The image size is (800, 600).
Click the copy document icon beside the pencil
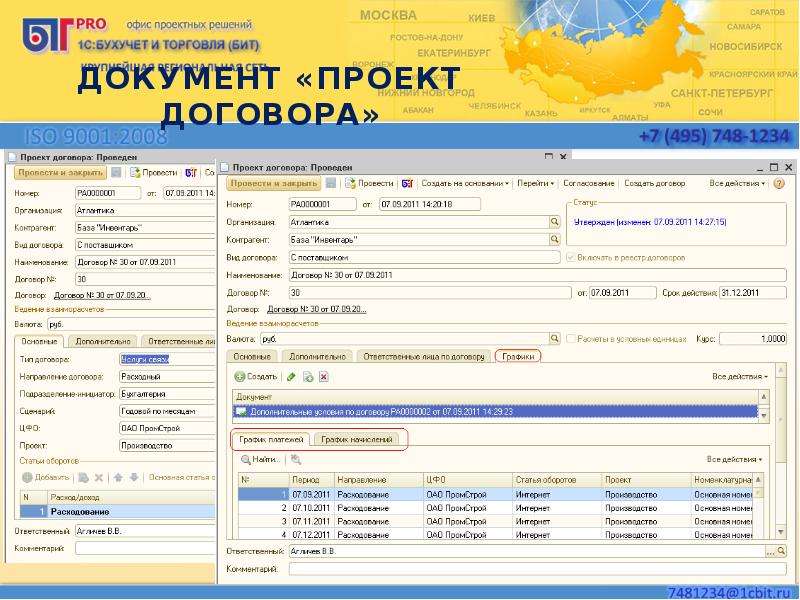coord(308,377)
